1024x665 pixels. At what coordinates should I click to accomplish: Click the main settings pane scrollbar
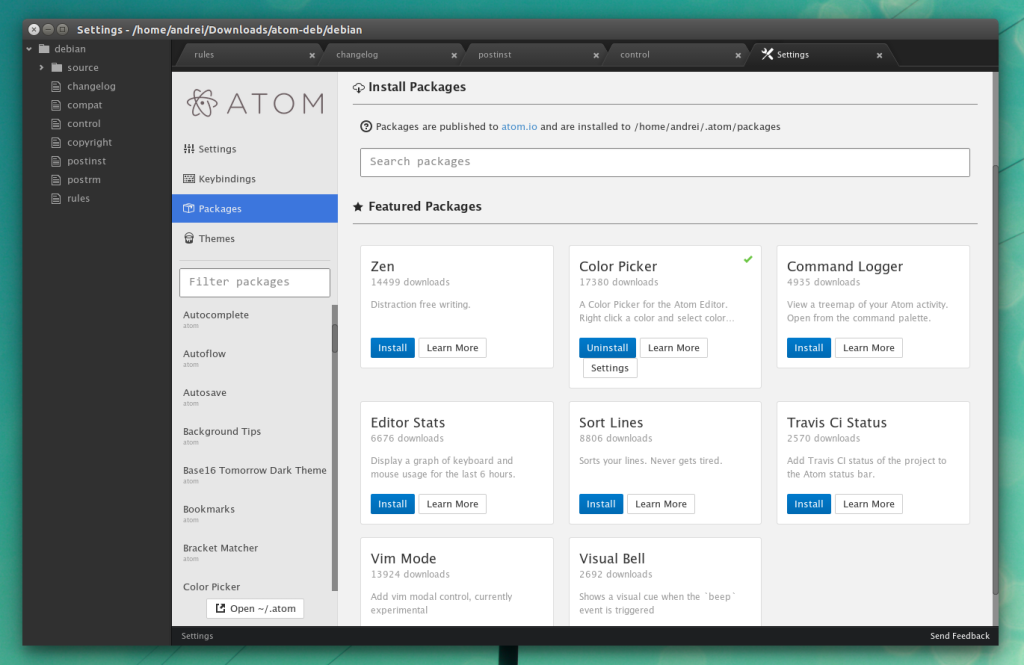point(995,379)
